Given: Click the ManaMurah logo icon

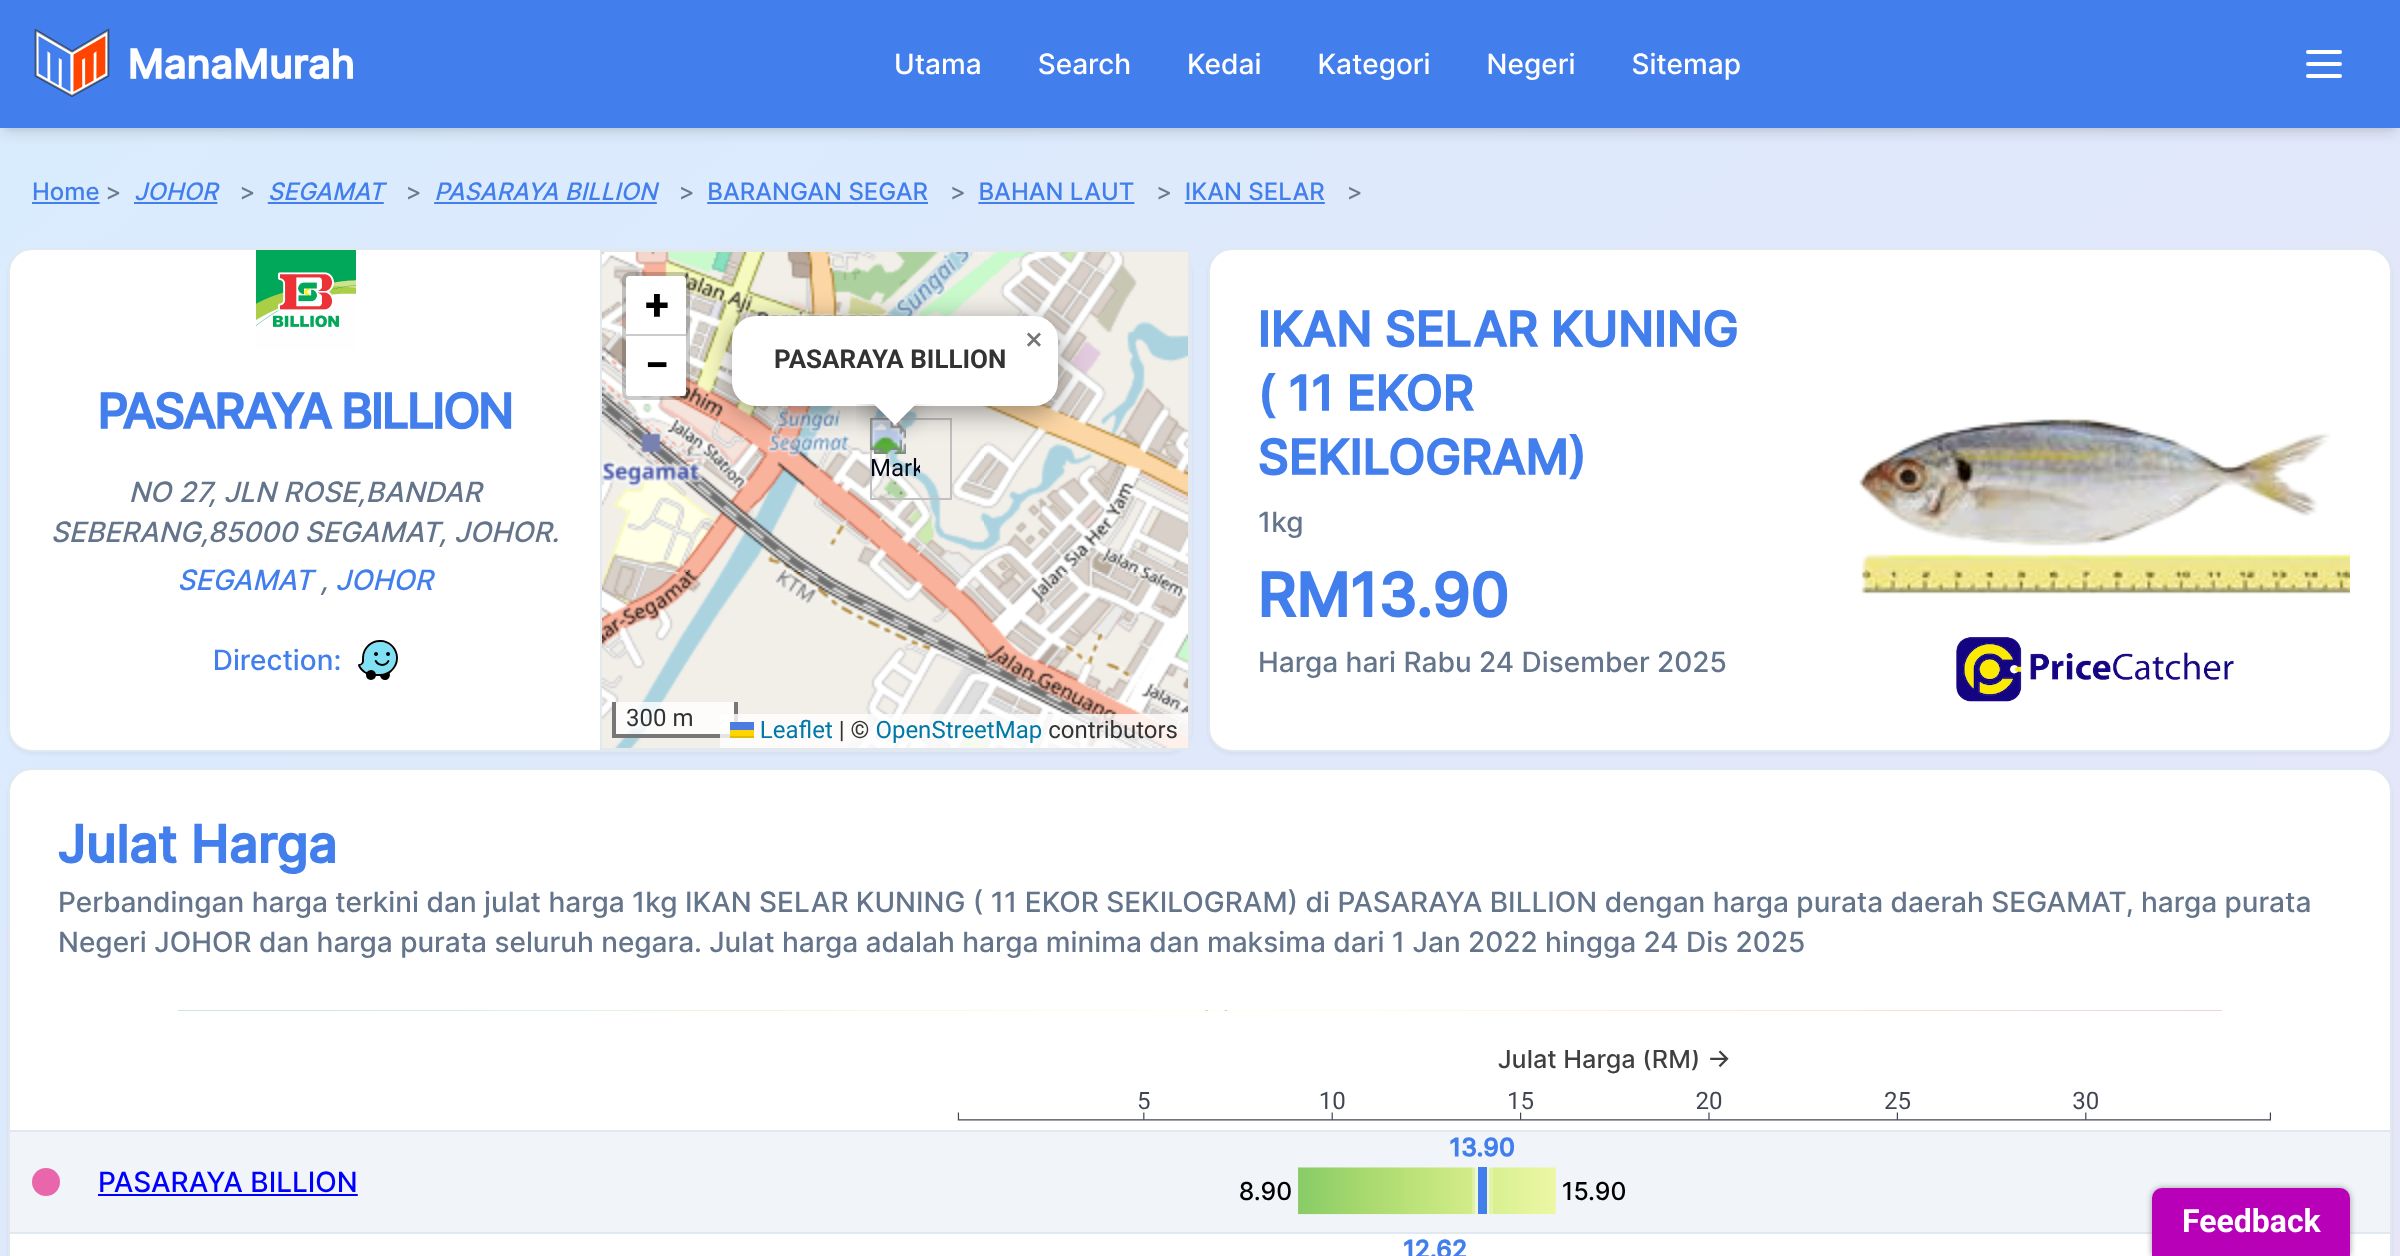Looking at the screenshot, I should (70, 63).
